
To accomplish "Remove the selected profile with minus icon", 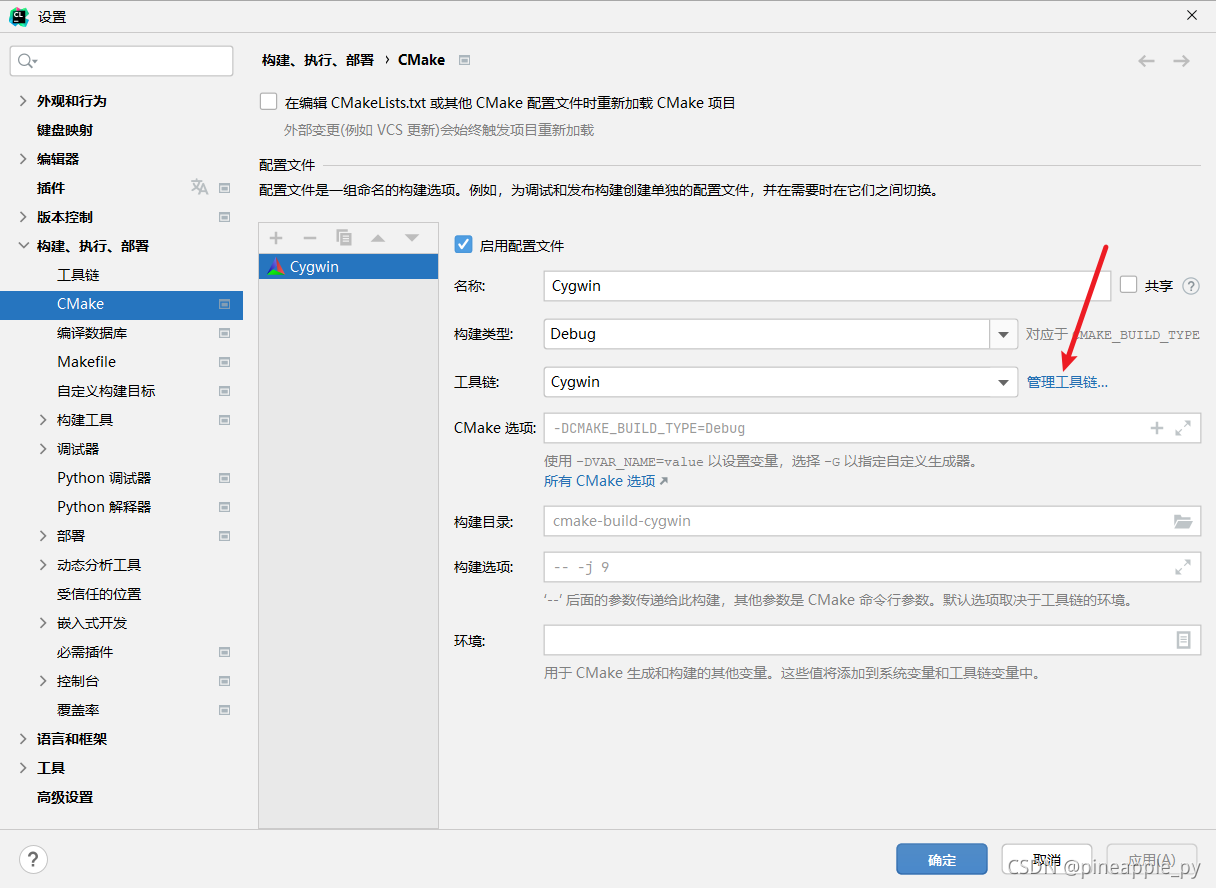I will click(310, 238).
